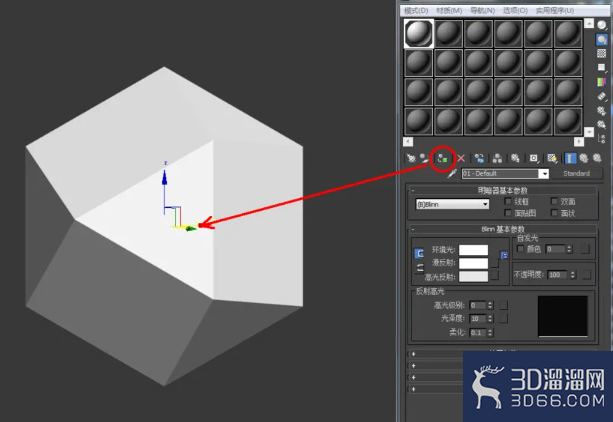Click Assign Material to Selection icon
Image resolution: width=613 pixels, height=422 pixels.
click(443, 158)
